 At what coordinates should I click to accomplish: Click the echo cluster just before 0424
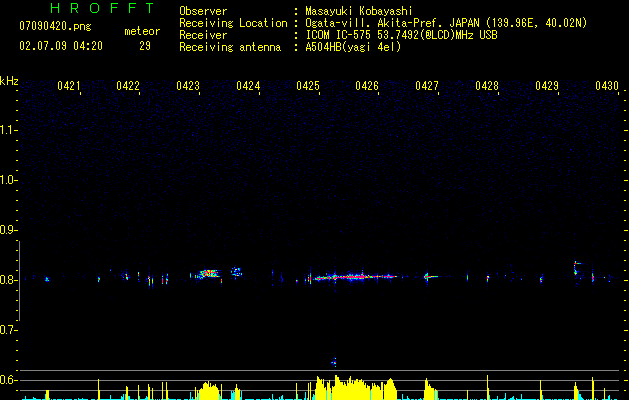tap(236, 272)
